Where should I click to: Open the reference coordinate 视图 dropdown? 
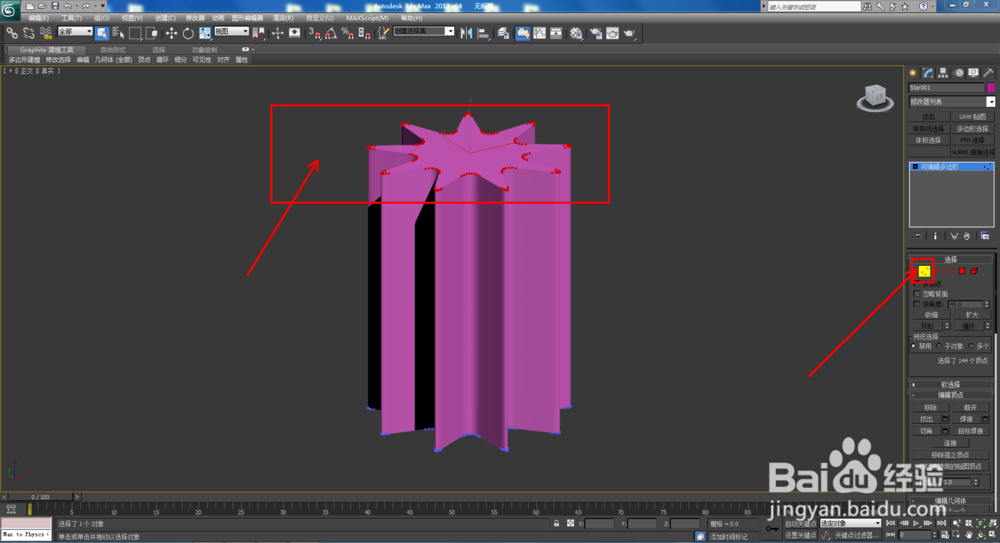click(x=231, y=31)
